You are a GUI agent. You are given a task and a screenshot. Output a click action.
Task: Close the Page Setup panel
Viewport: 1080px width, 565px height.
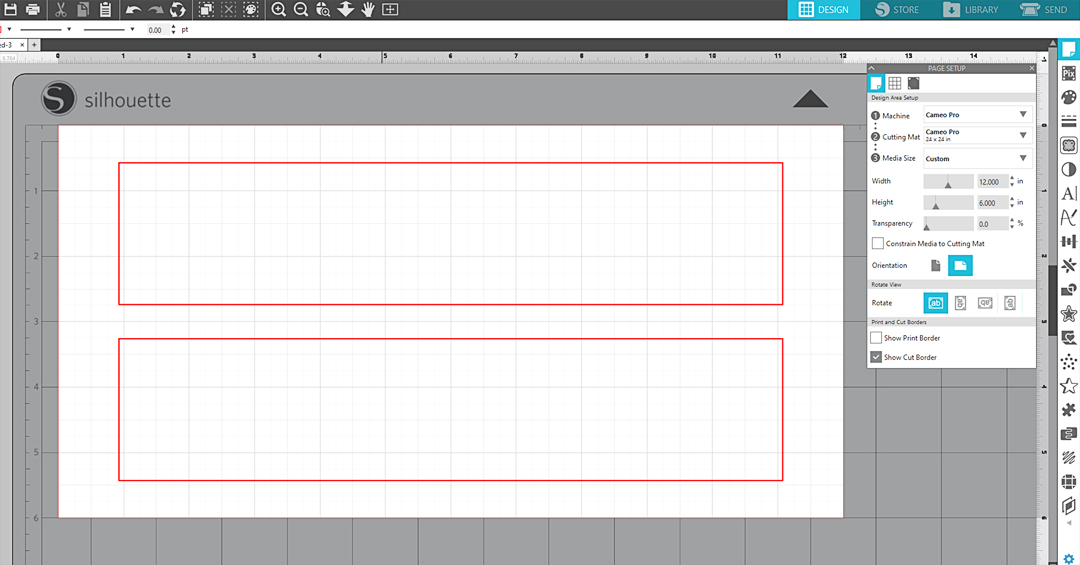[1031, 68]
